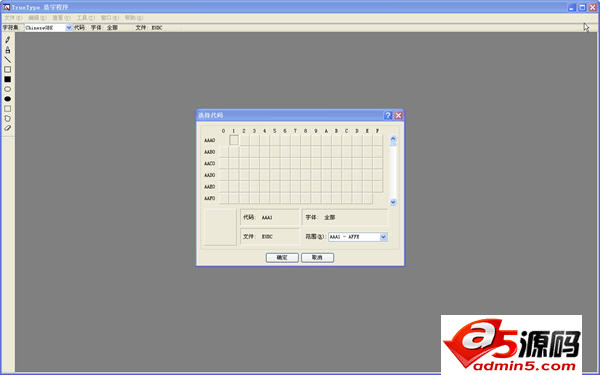
Task: Select the highlighted AAA1 code cell
Action: (x=234, y=140)
